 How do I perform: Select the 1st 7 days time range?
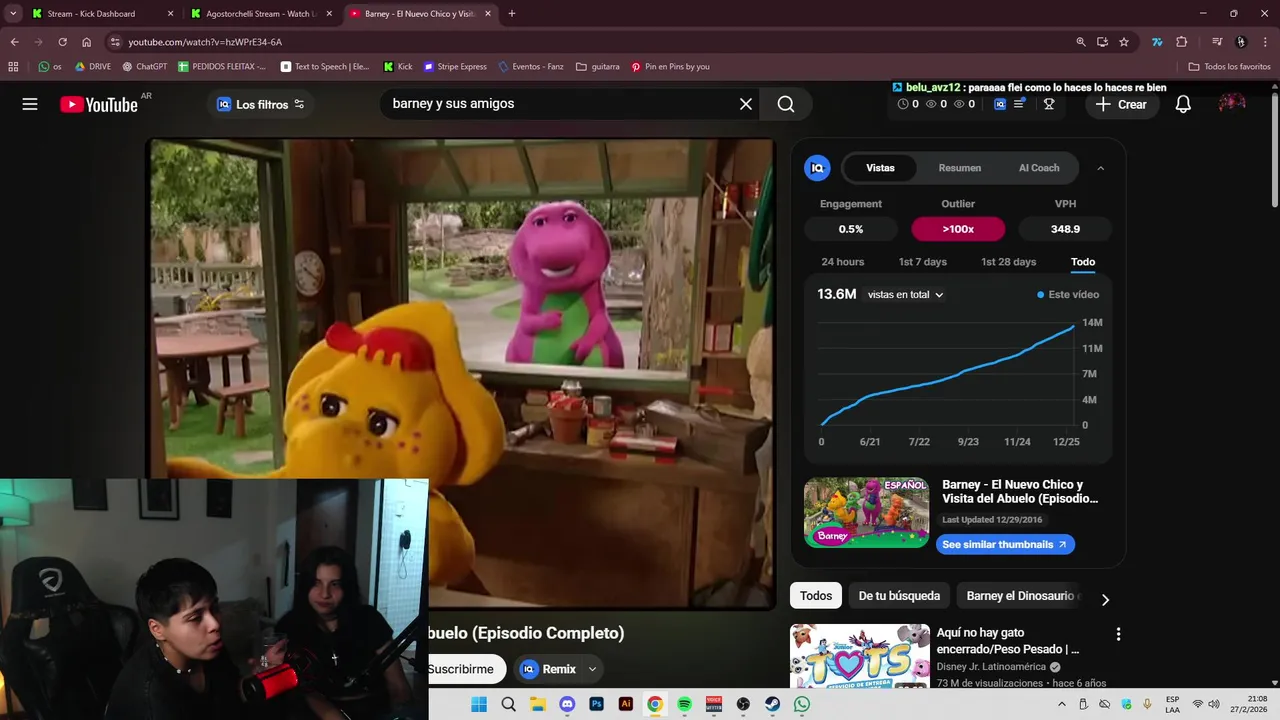coord(922,262)
